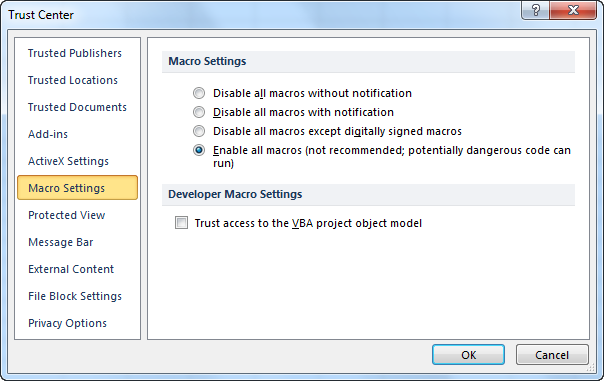Confirm changes with the OK button

468,354
